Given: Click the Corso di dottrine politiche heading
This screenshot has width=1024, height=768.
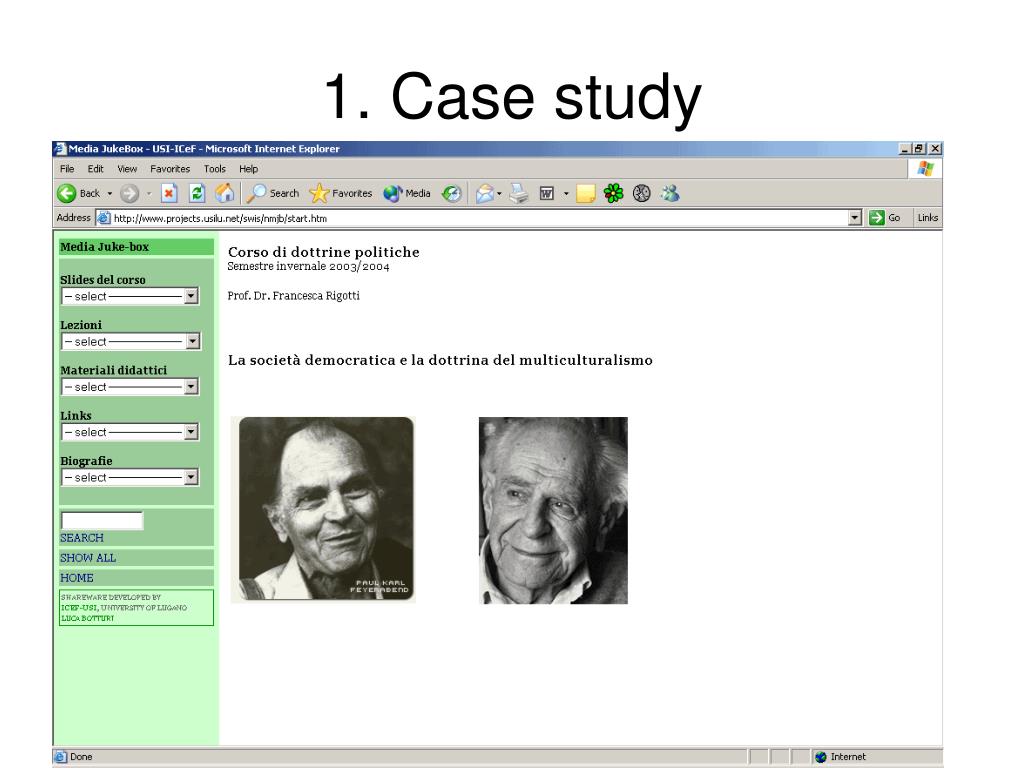Looking at the screenshot, I should point(324,252).
